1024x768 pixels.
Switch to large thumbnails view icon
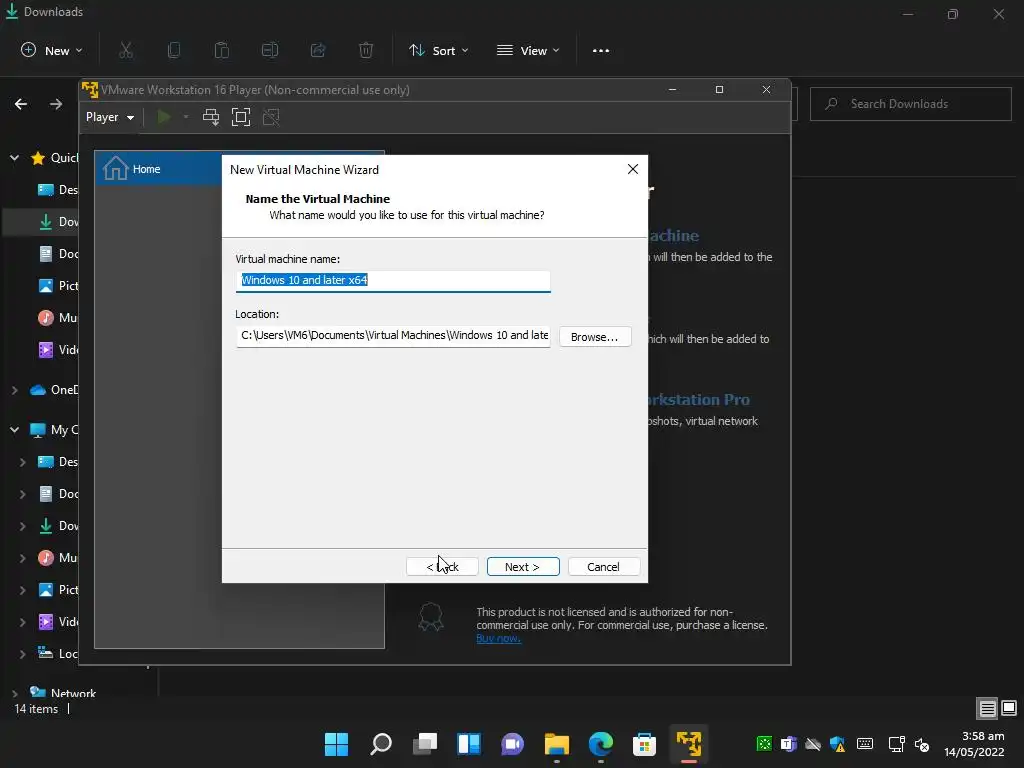tap(1009, 709)
